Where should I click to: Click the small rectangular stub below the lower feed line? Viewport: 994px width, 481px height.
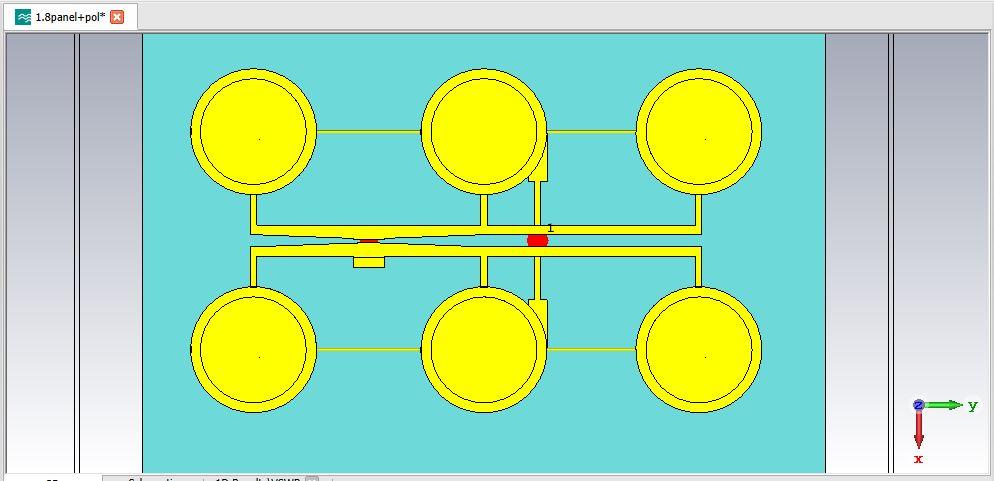click(369, 262)
